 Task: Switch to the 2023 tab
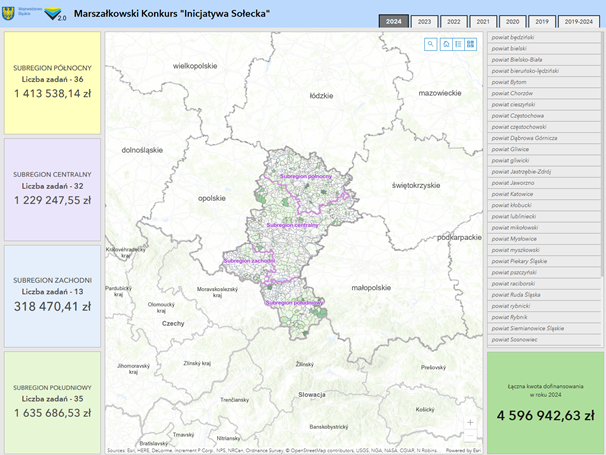[x=424, y=21]
